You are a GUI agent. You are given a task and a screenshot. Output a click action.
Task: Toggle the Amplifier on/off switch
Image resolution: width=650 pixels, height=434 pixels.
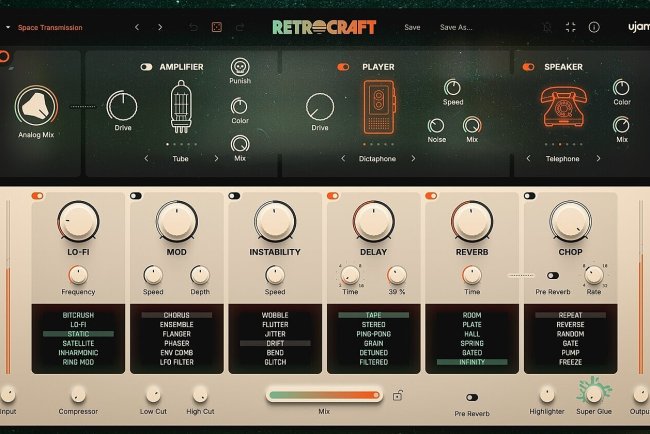tap(146, 67)
